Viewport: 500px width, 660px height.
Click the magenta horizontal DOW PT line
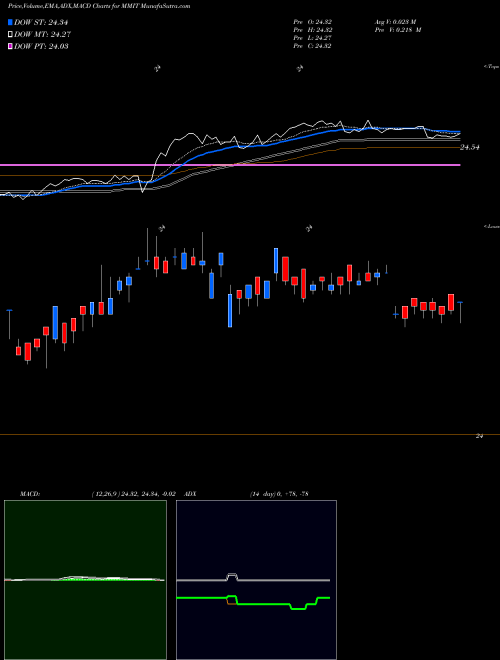[230, 165]
